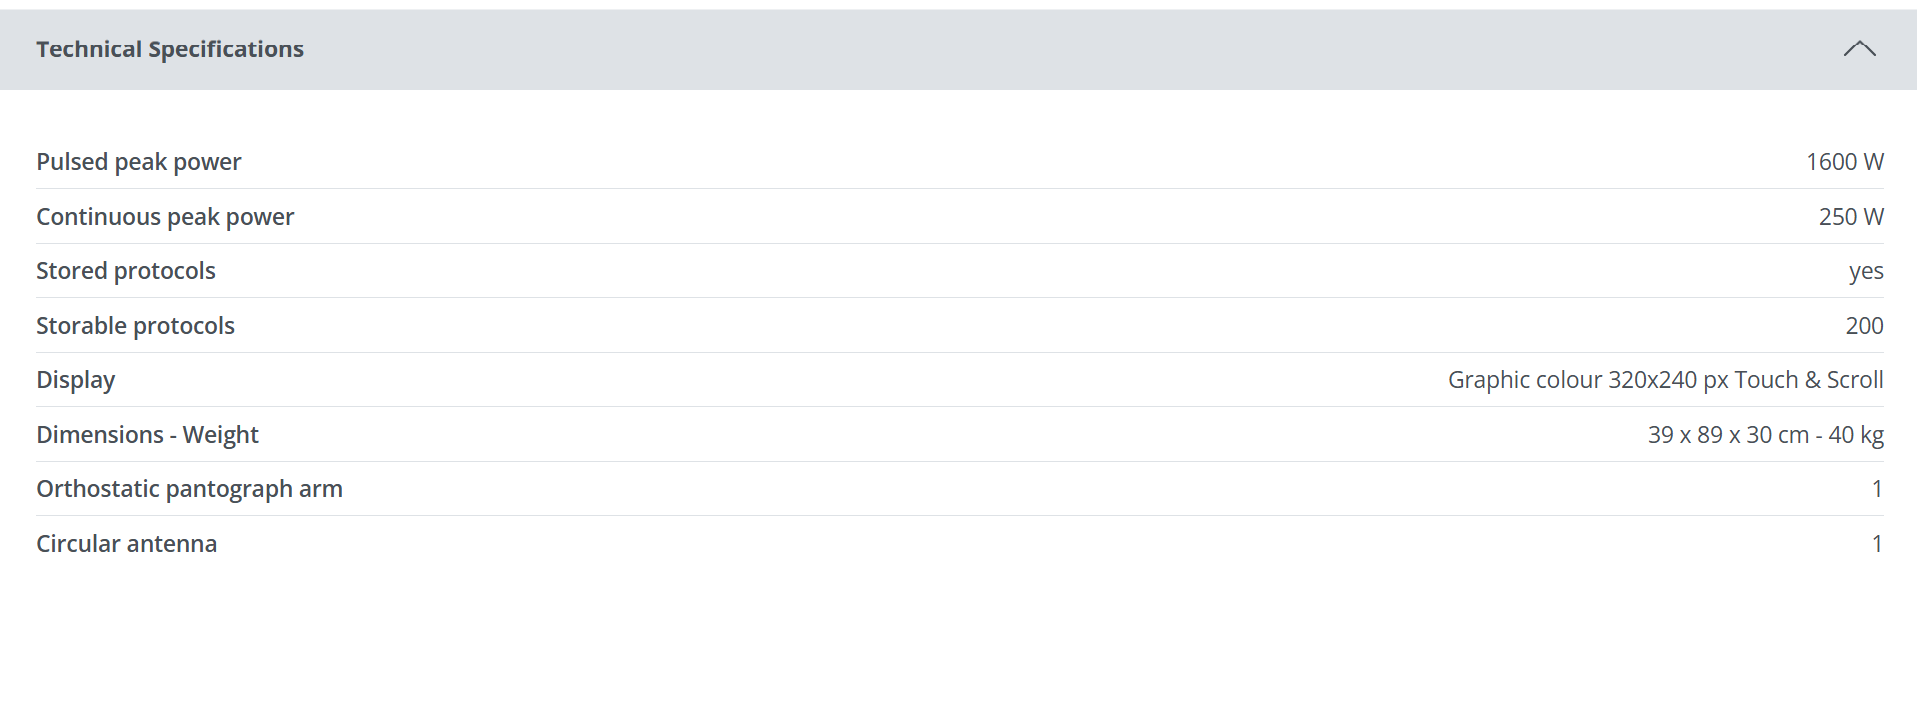
Task: Click the 1600 W value
Action: [1844, 162]
